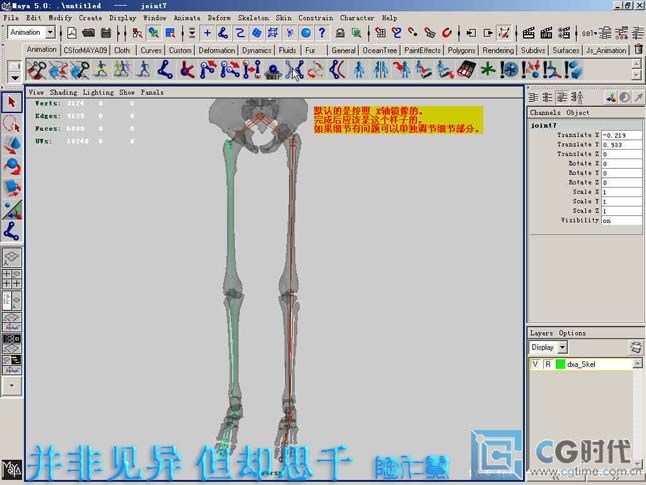This screenshot has width=646, height=485.
Task: Click the save scene icon
Action: pyautogui.click(x=106, y=33)
